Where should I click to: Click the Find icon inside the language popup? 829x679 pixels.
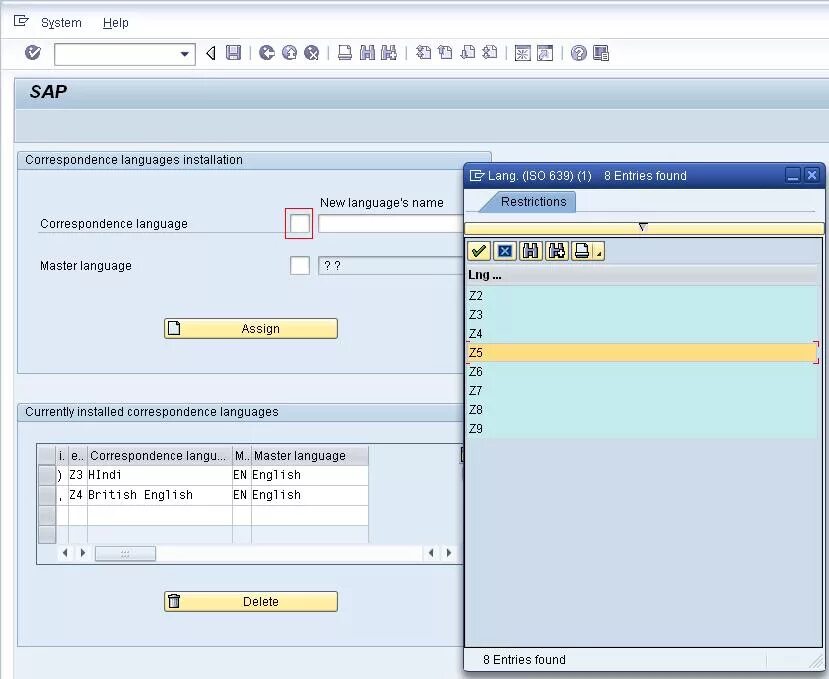point(530,251)
